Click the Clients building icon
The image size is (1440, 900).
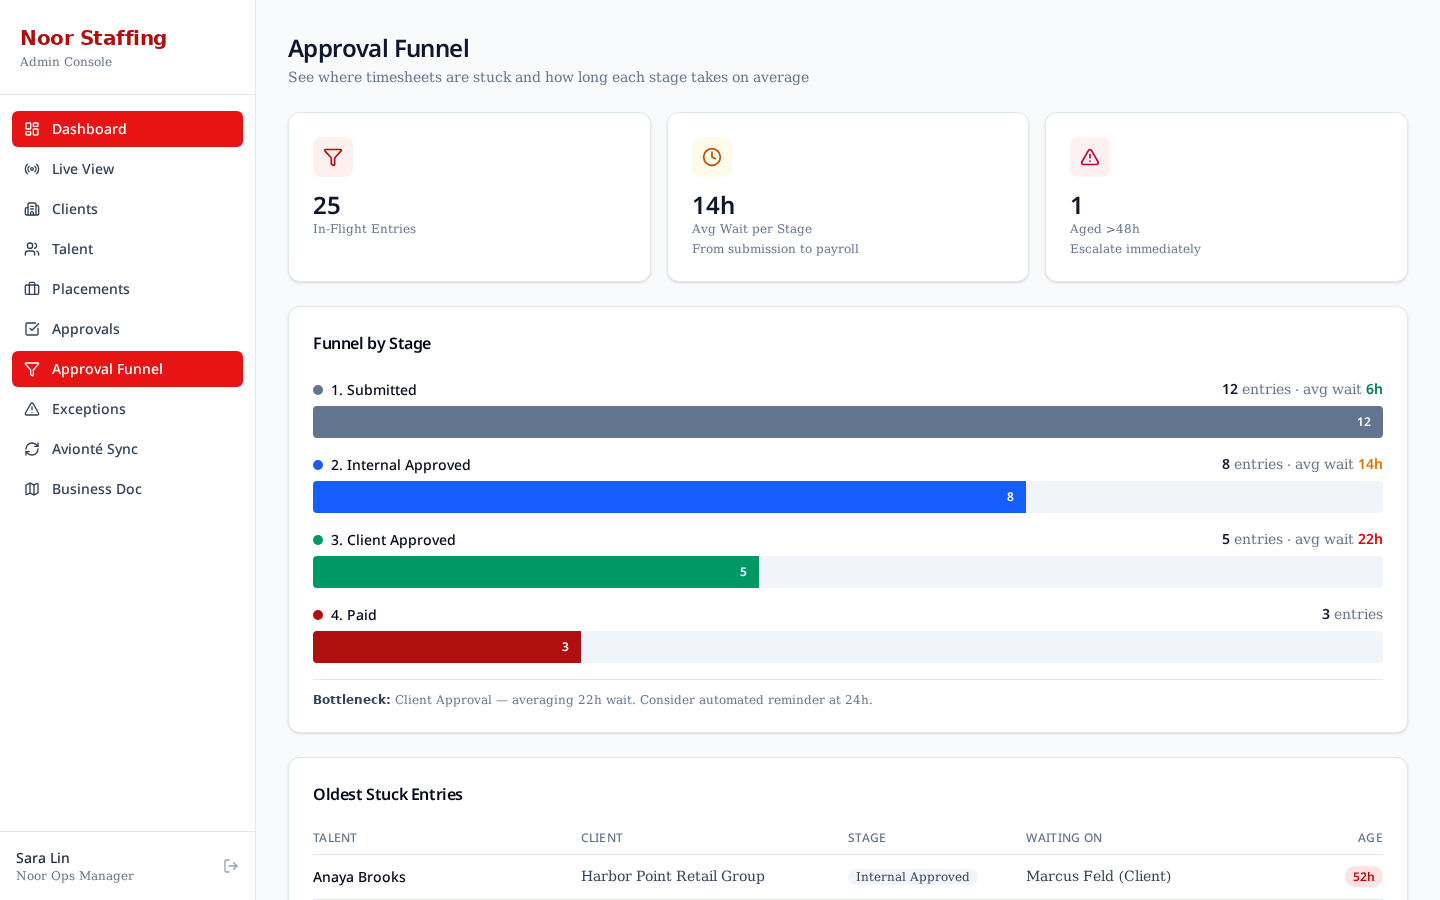[x=32, y=209]
